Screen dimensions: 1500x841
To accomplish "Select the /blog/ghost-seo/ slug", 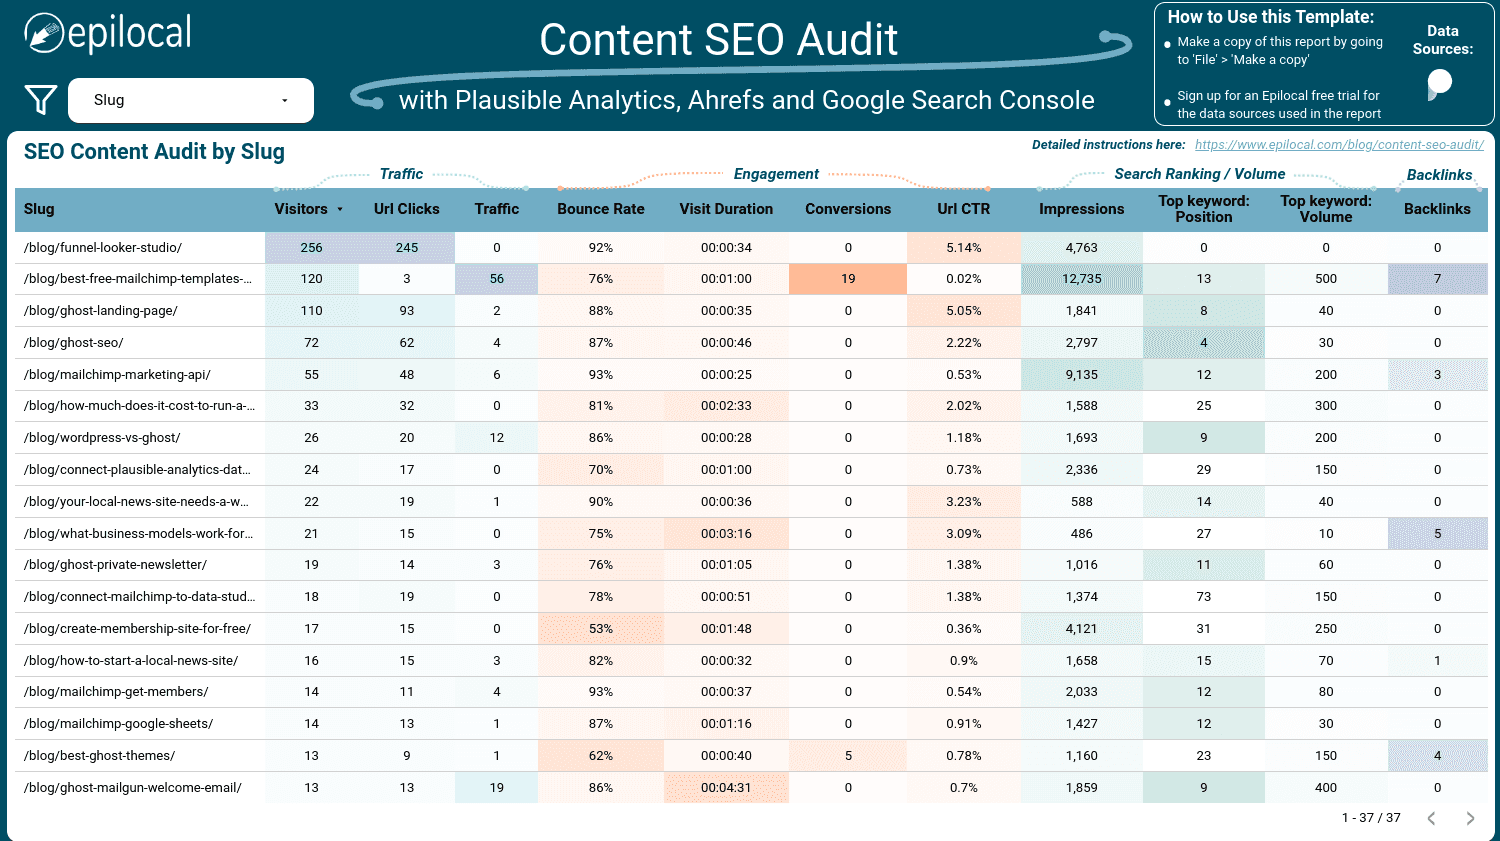I will (74, 343).
